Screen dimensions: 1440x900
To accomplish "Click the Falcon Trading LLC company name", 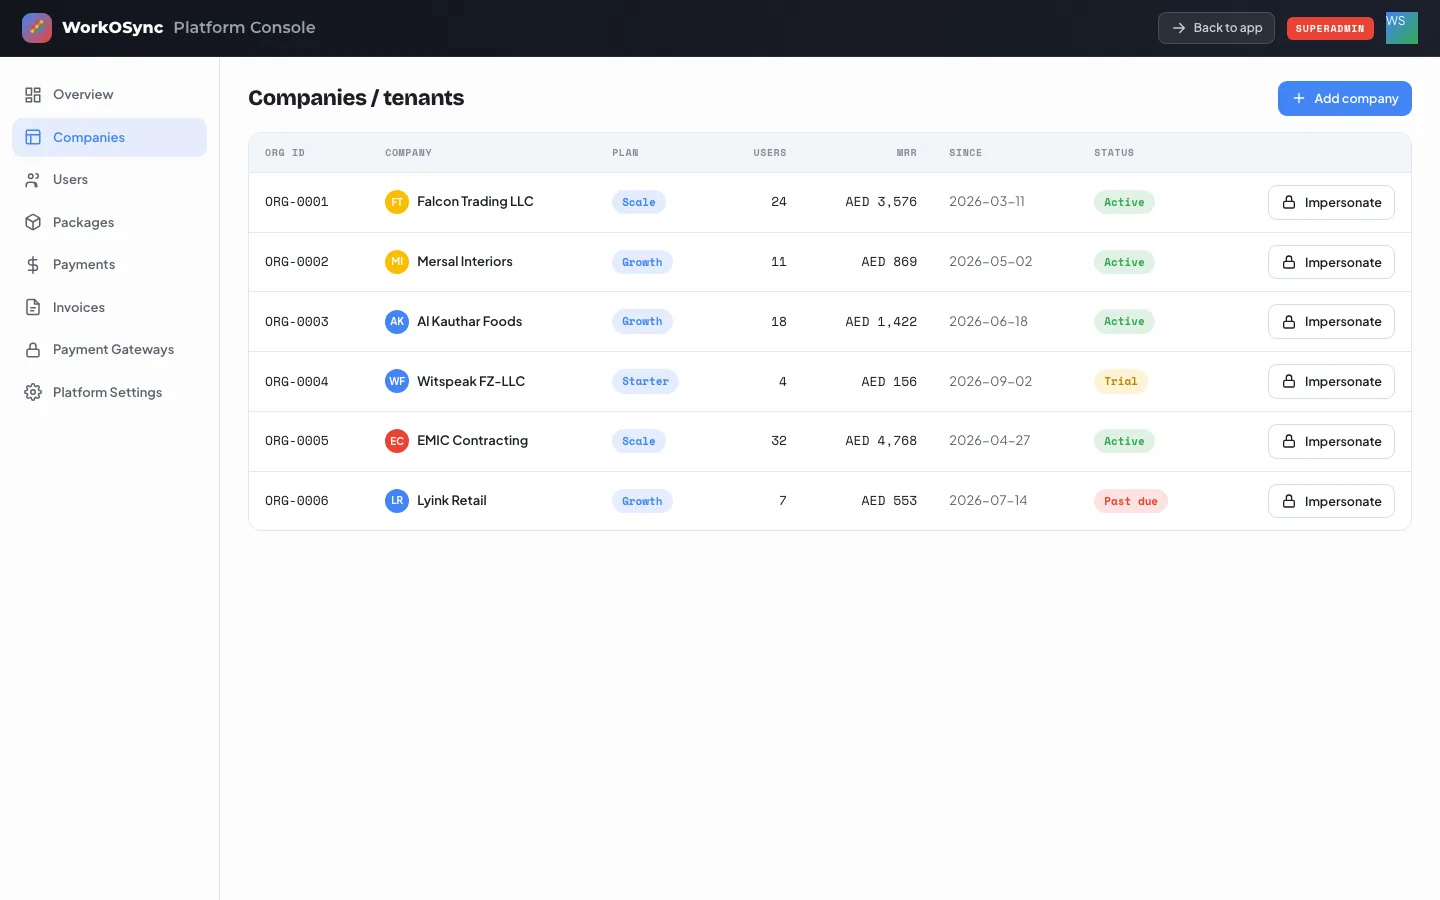I will coord(475,202).
